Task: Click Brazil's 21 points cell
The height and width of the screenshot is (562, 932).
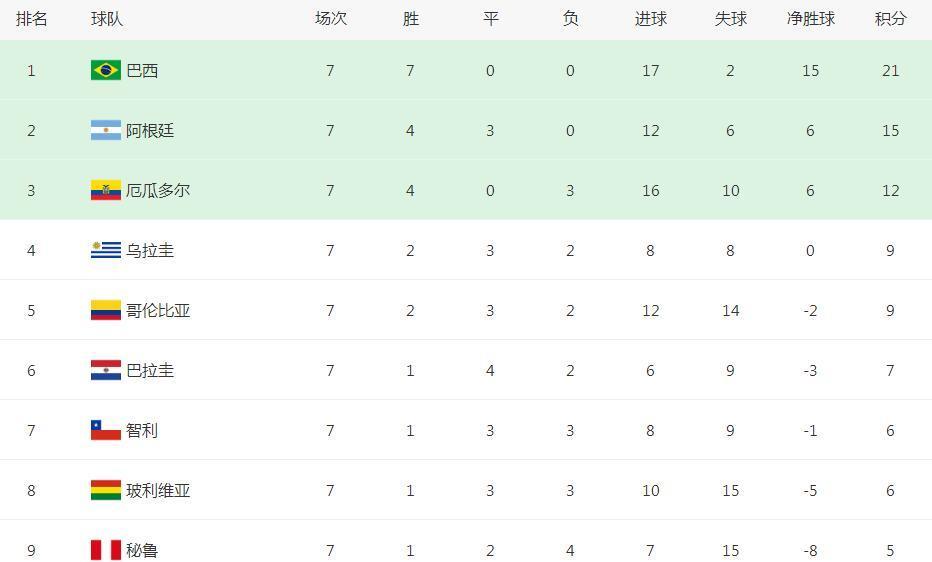Action: 890,70
